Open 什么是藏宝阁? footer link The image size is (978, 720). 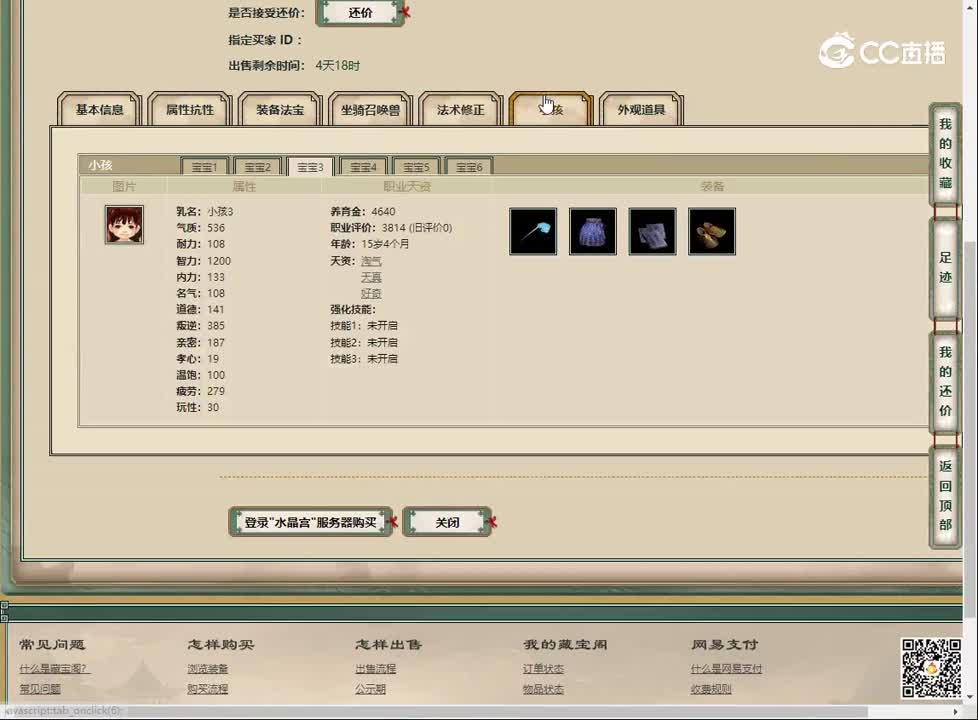54,668
